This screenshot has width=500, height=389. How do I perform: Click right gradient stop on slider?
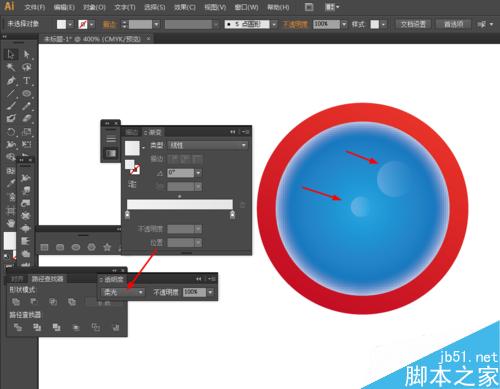[x=232, y=215]
